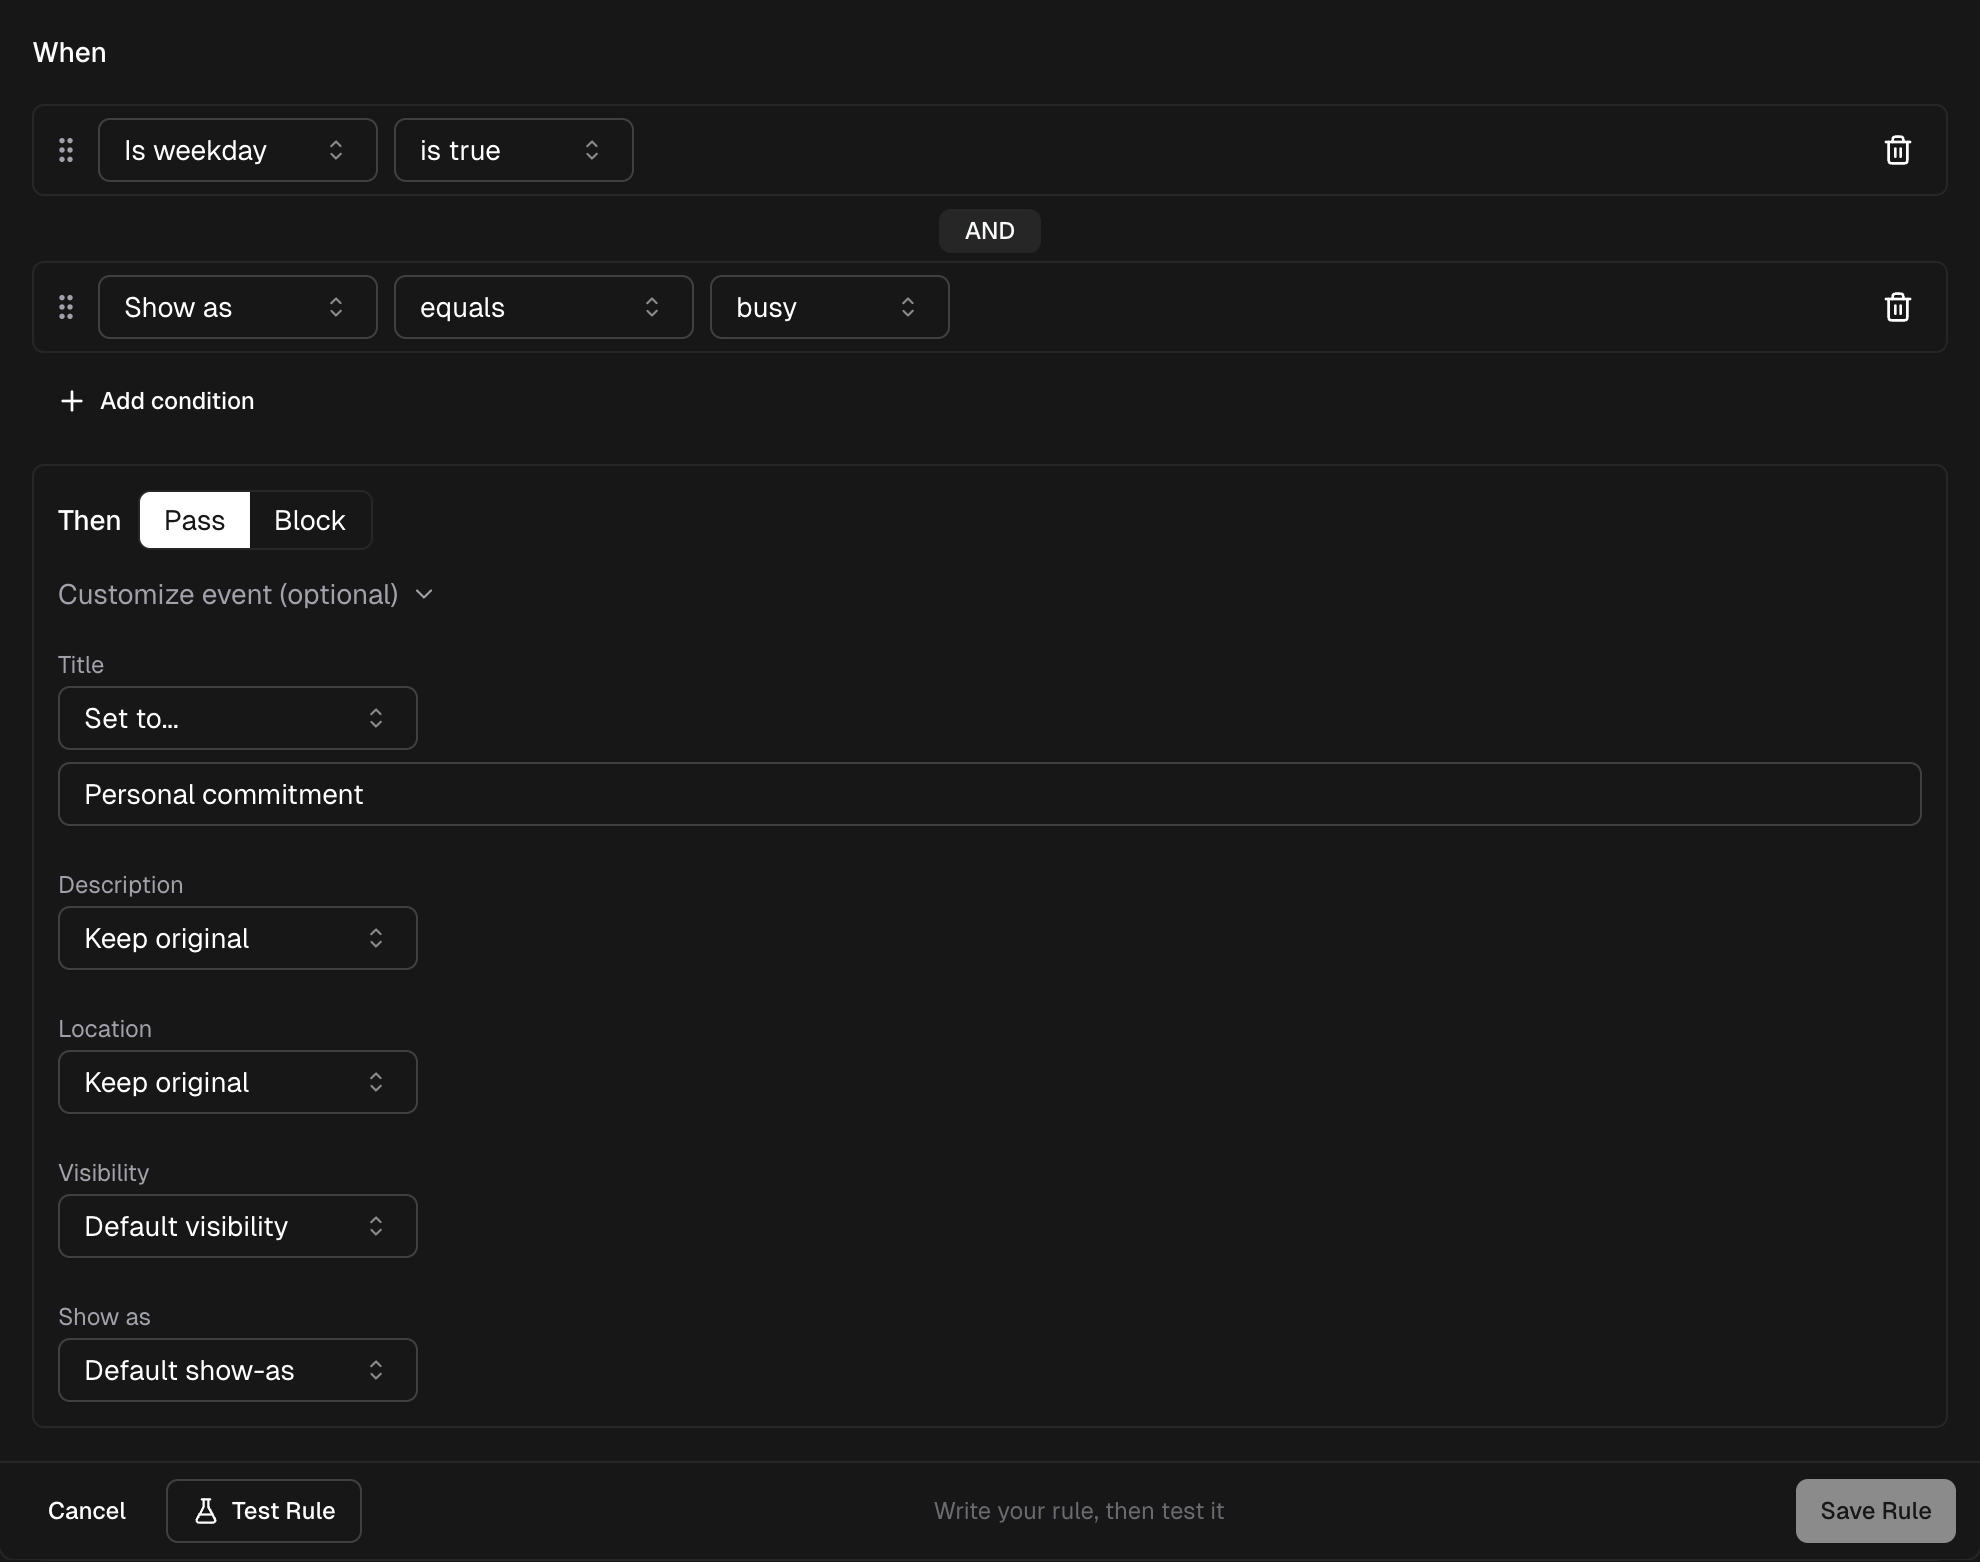Click the flask icon in Test Rule

coord(206,1510)
